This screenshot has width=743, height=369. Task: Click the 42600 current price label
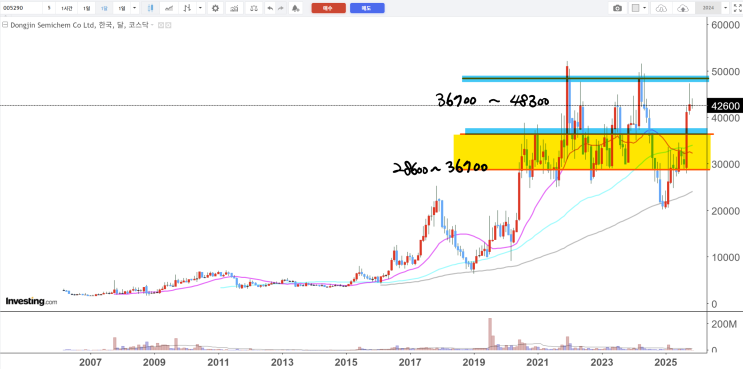click(x=724, y=106)
